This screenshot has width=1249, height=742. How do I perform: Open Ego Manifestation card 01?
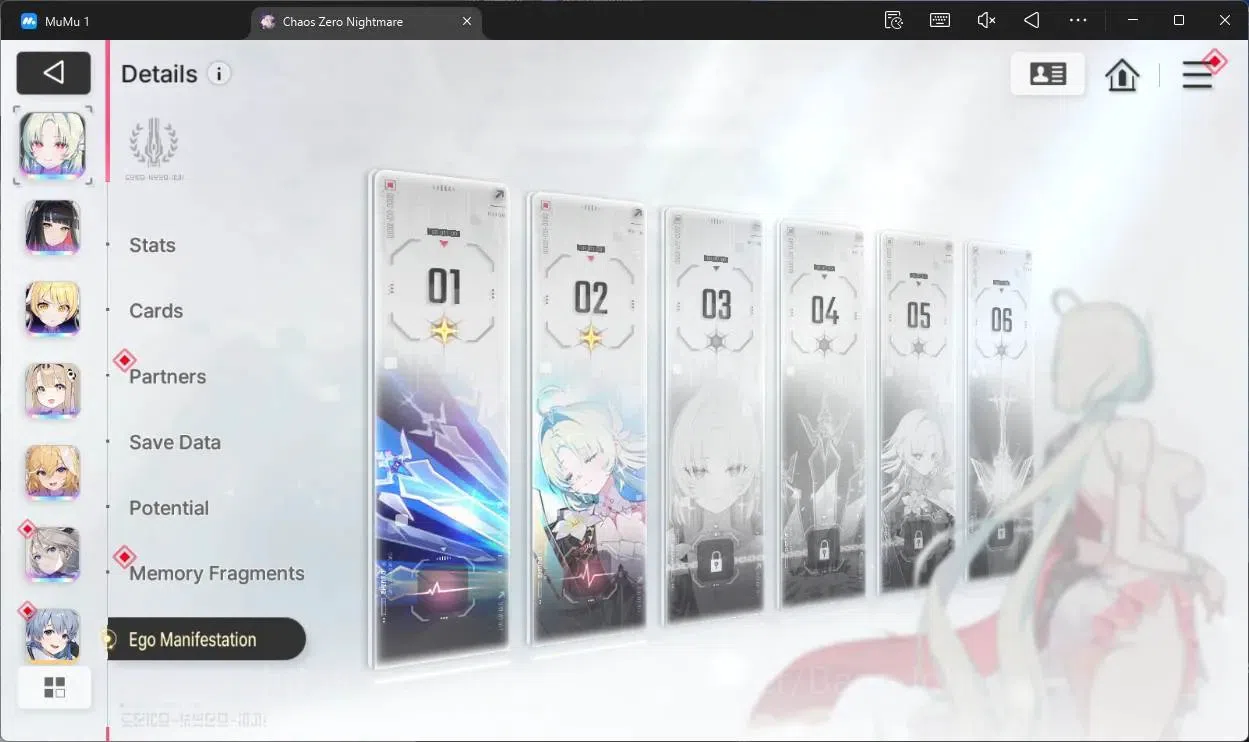tap(440, 418)
